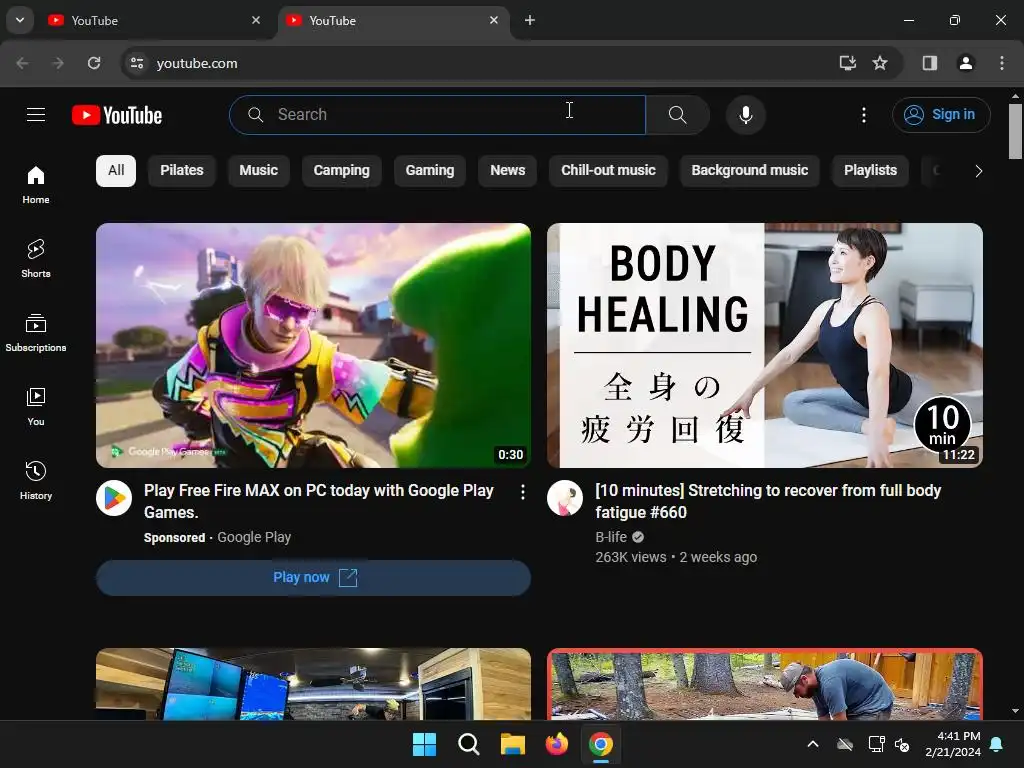Go to Home in sidebar
Screen dimensions: 1024x768
(36, 185)
